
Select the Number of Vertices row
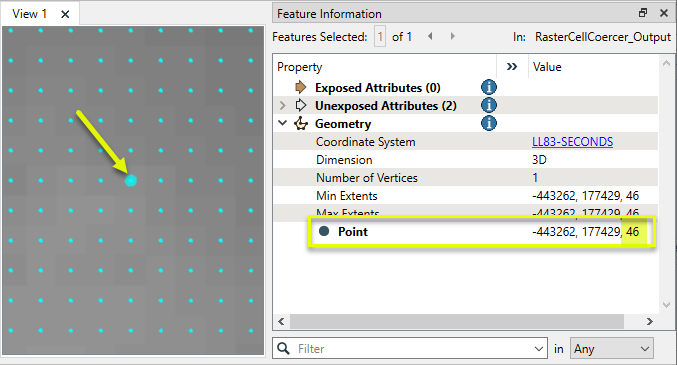(x=465, y=178)
